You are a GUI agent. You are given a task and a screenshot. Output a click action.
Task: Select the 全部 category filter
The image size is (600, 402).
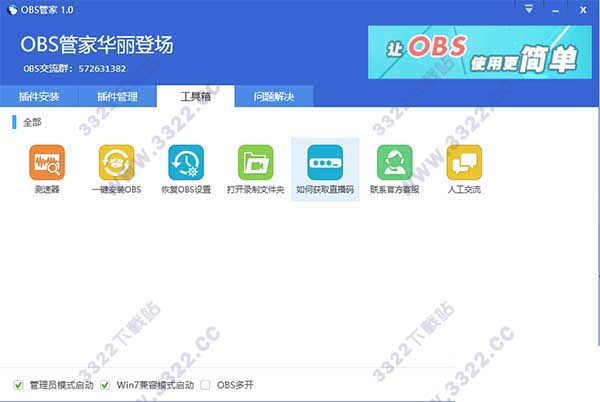(x=32, y=122)
